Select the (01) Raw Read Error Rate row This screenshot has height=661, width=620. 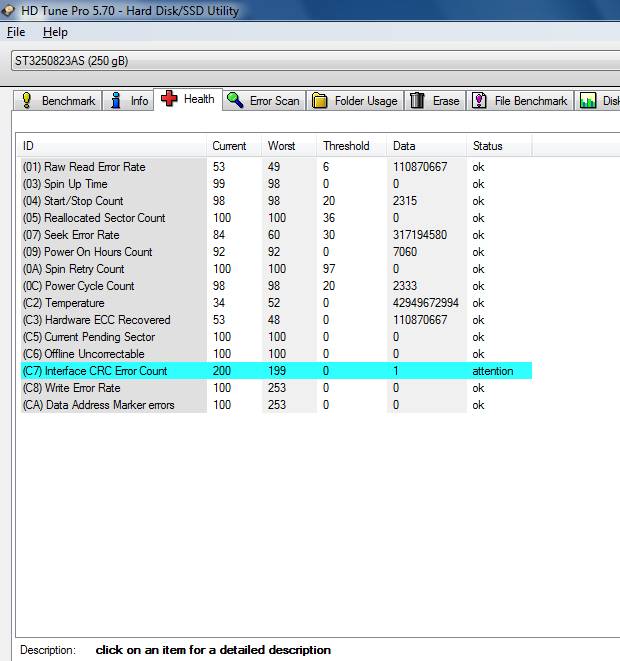276,167
